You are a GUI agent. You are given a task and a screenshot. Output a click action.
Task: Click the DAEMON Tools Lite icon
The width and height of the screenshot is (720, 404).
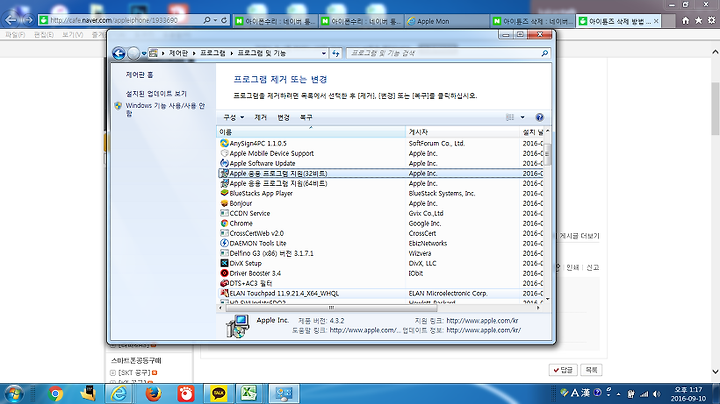coord(224,243)
